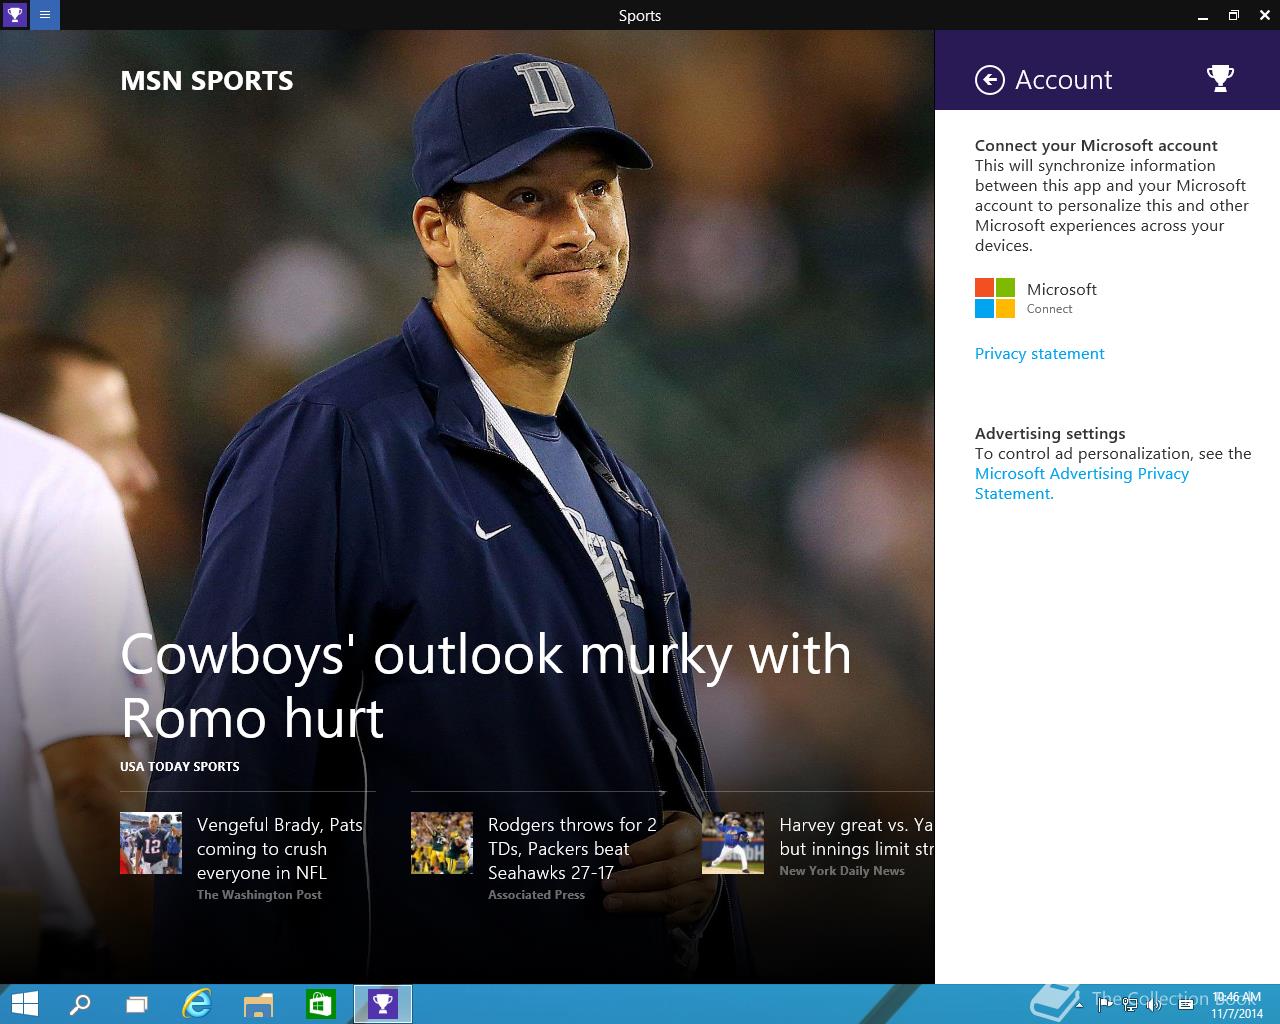This screenshot has width=1280, height=1024.
Task: Click Sports app taskbar button
Action: (383, 1004)
